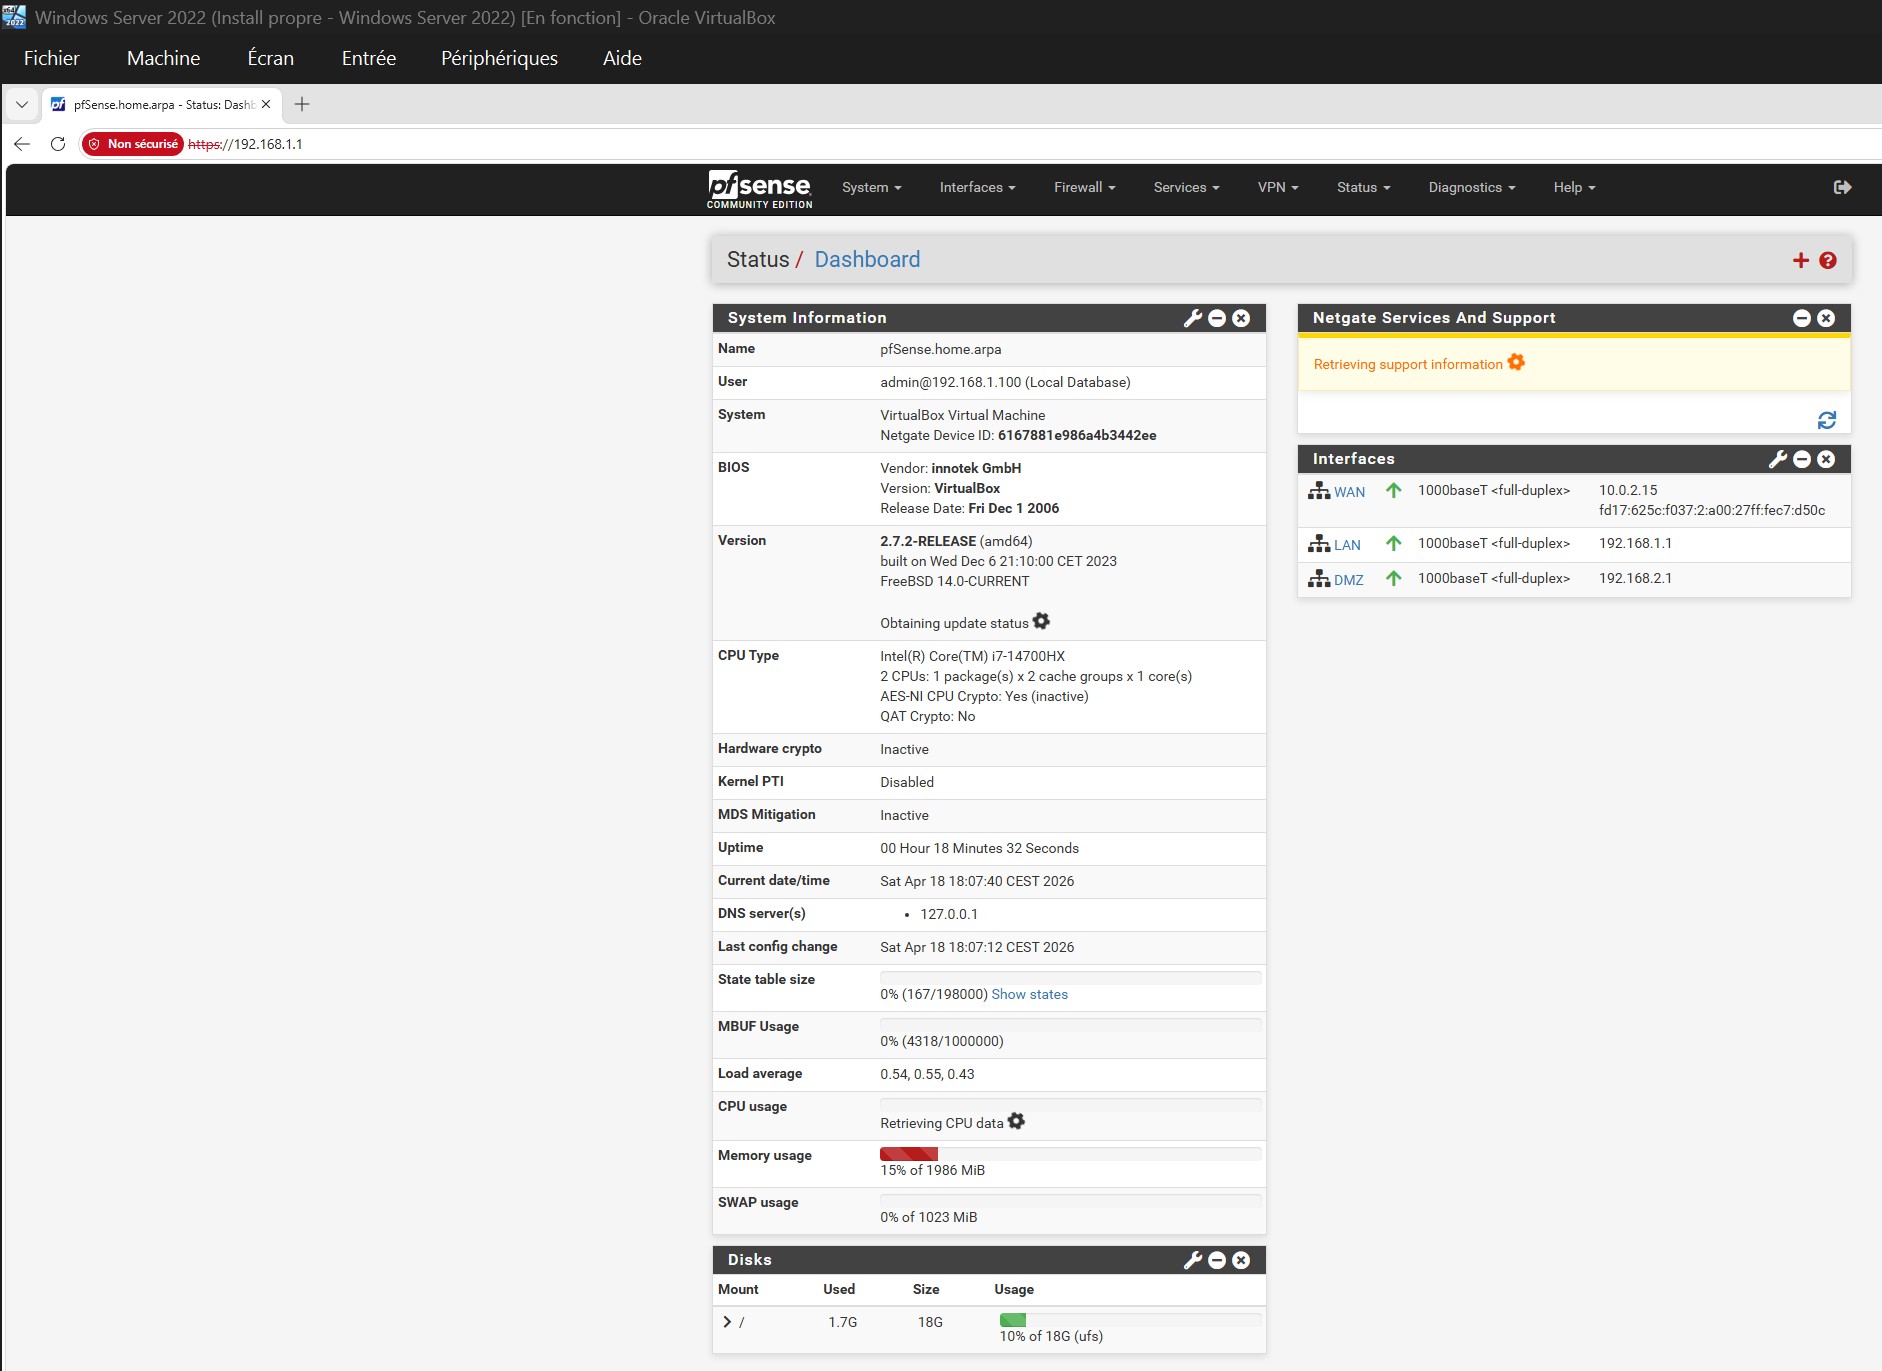Add a new dashboard widget
Viewport: 1882px width, 1371px height.
pyautogui.click(x=1800, y=259)
